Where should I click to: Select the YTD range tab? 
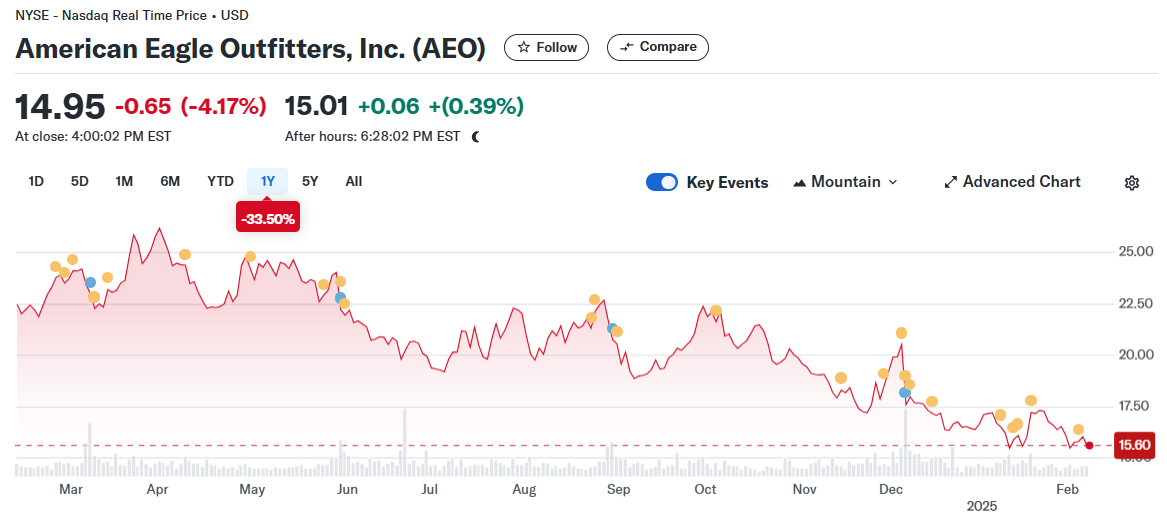coord(220,181)
